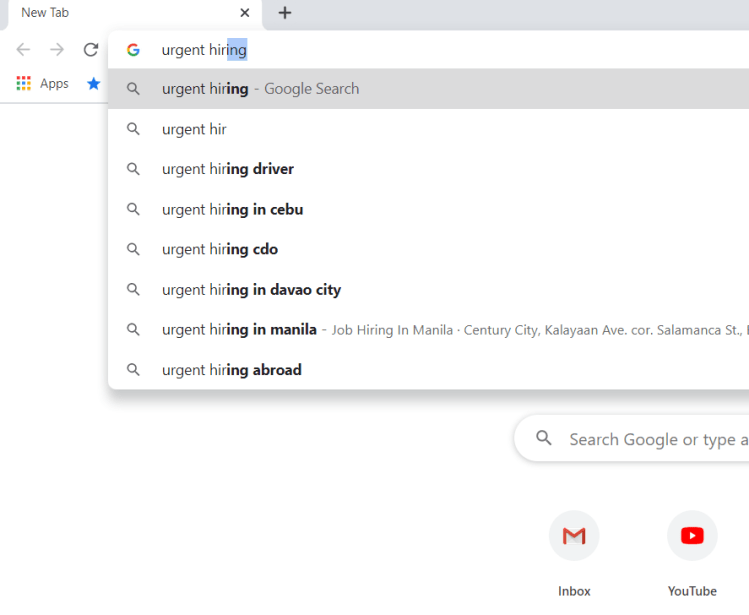Image resolution: width=749 pixels, height=615 pixels.
Task: Click the blue bookmark star icon
Action: tap(94, 84)
